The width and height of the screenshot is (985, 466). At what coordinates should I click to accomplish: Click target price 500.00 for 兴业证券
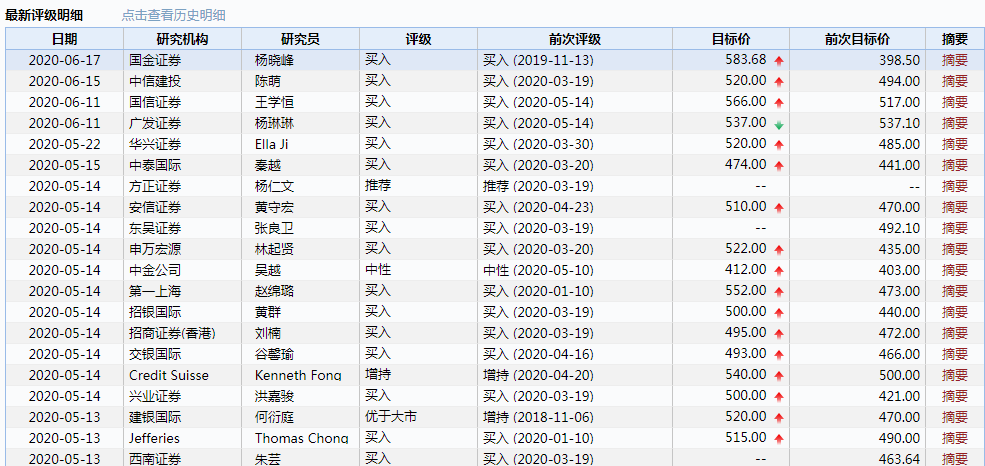746,396
